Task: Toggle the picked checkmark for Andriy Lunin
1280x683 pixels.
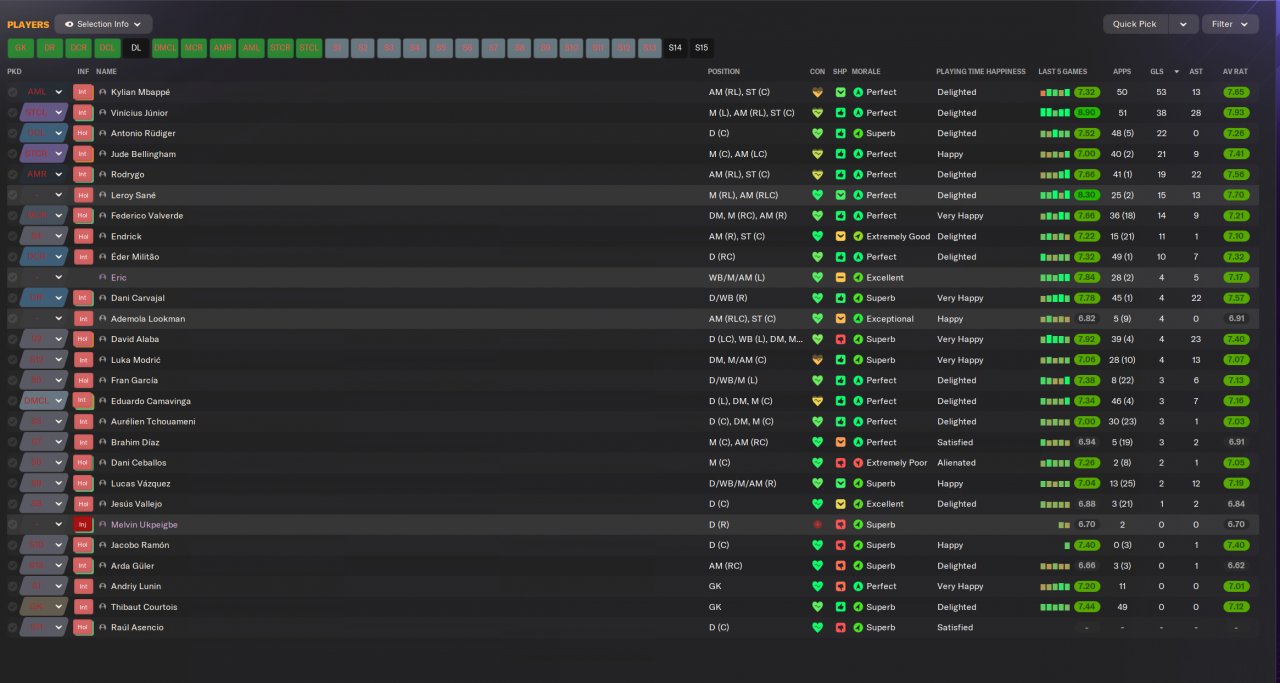Action: pyautogui.click(x=12, y=586)
